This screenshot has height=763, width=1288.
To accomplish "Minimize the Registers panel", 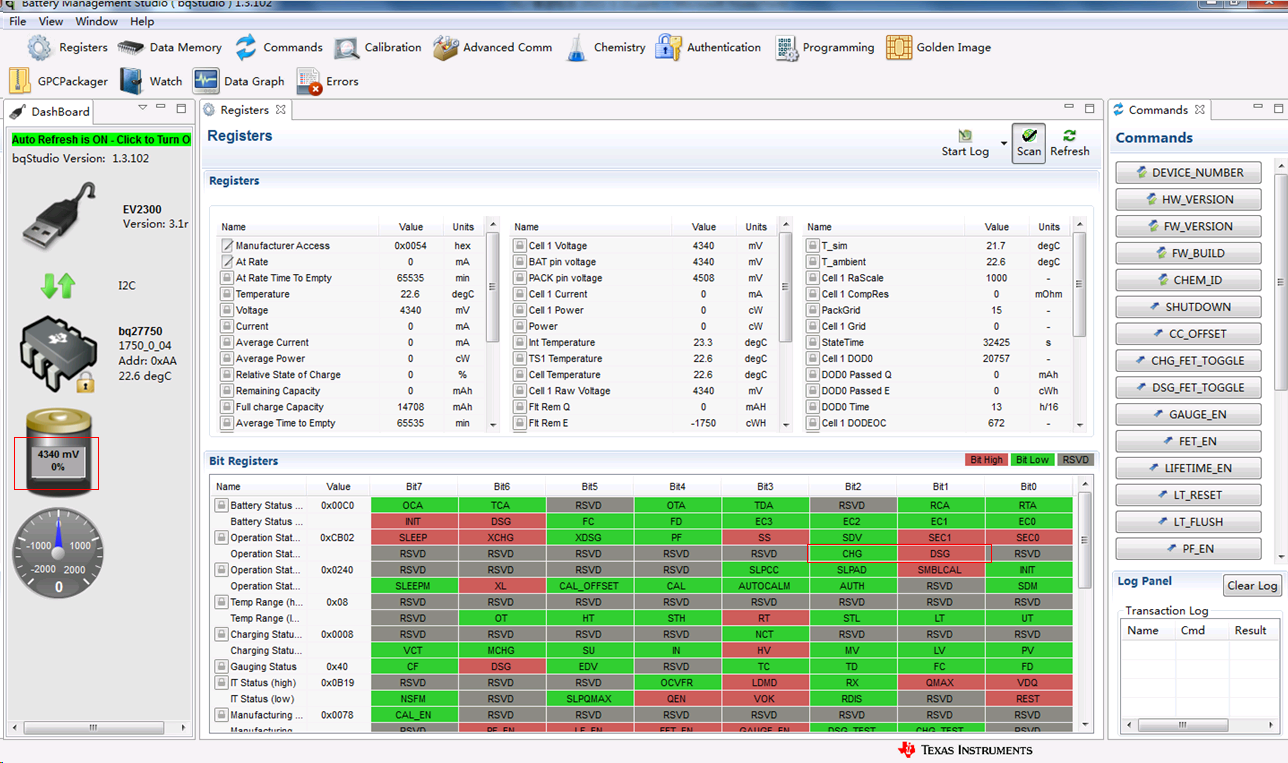I will click(x=1069, y=108).
